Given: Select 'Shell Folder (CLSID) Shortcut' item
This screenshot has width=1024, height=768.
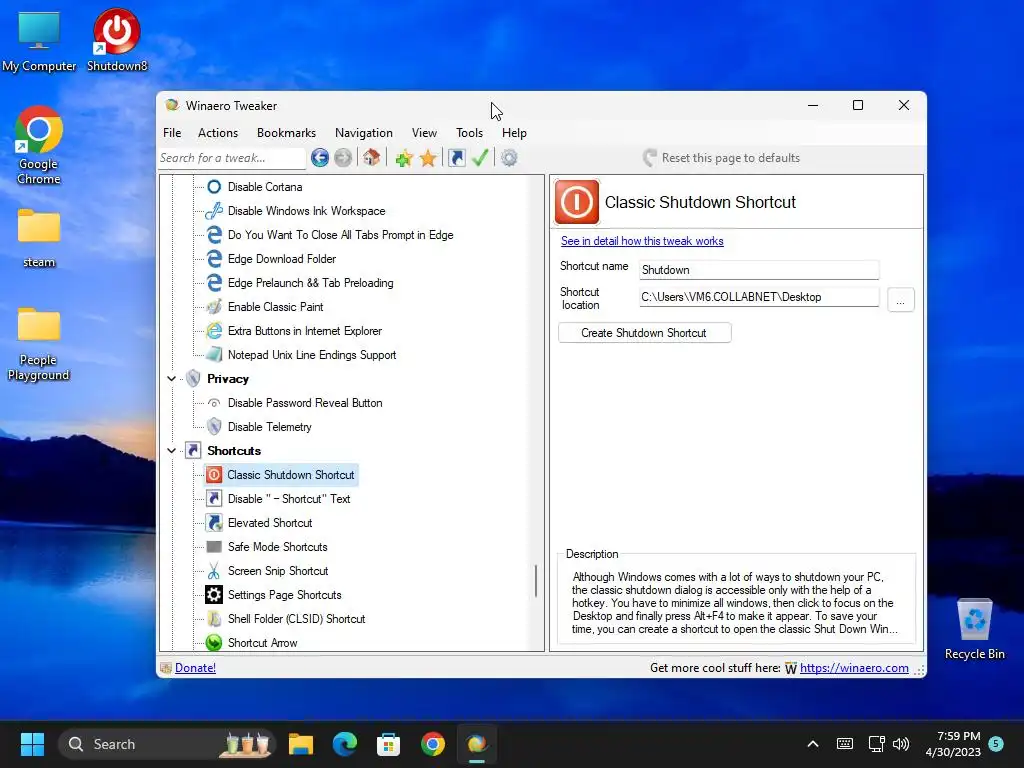Looking at the screenshot, I should point(296,619).
